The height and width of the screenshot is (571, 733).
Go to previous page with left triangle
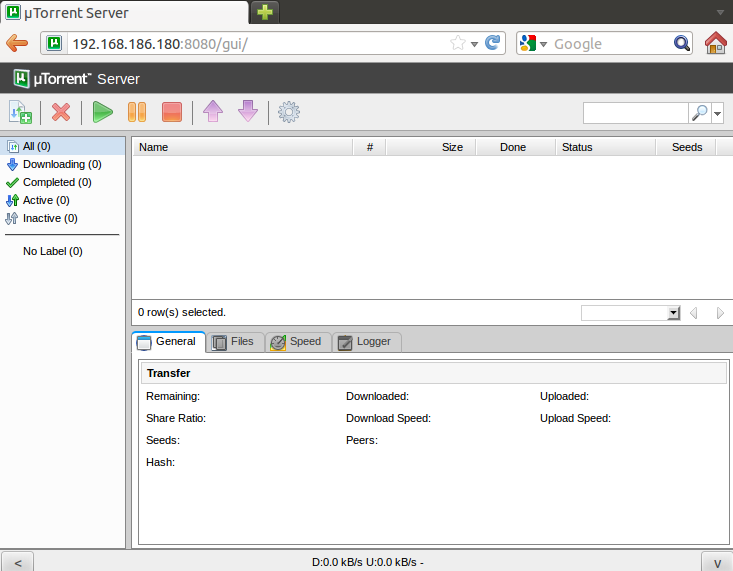coord(694,313)
